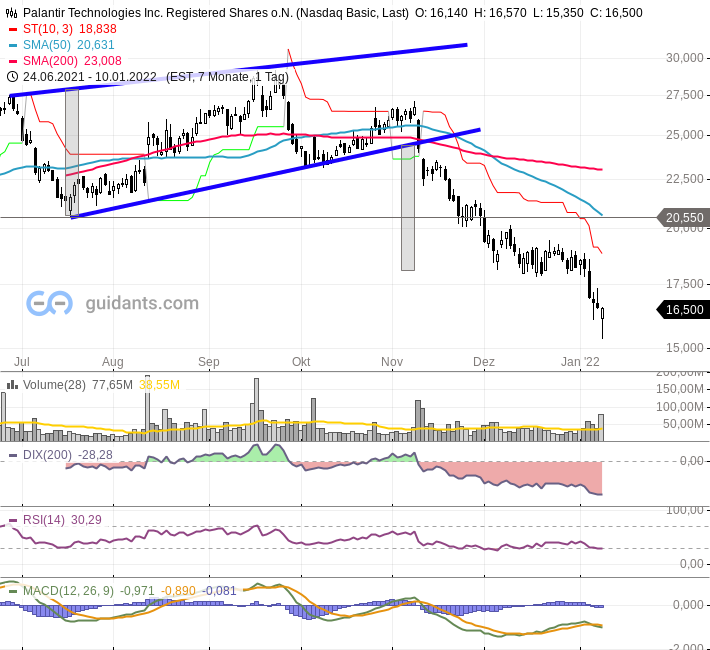Click the 16,500 current price tag
710x650 pixels.
684,310
